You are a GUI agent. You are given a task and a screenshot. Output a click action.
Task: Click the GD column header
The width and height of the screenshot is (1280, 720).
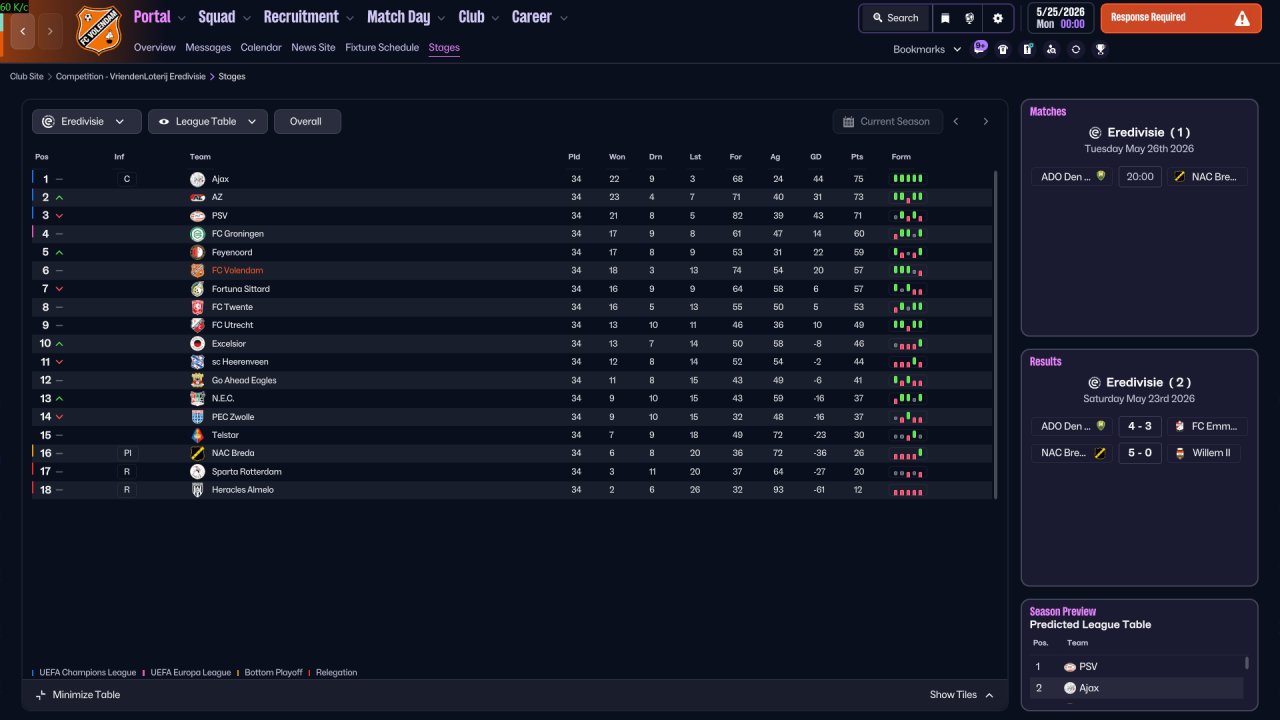[817, 157]
